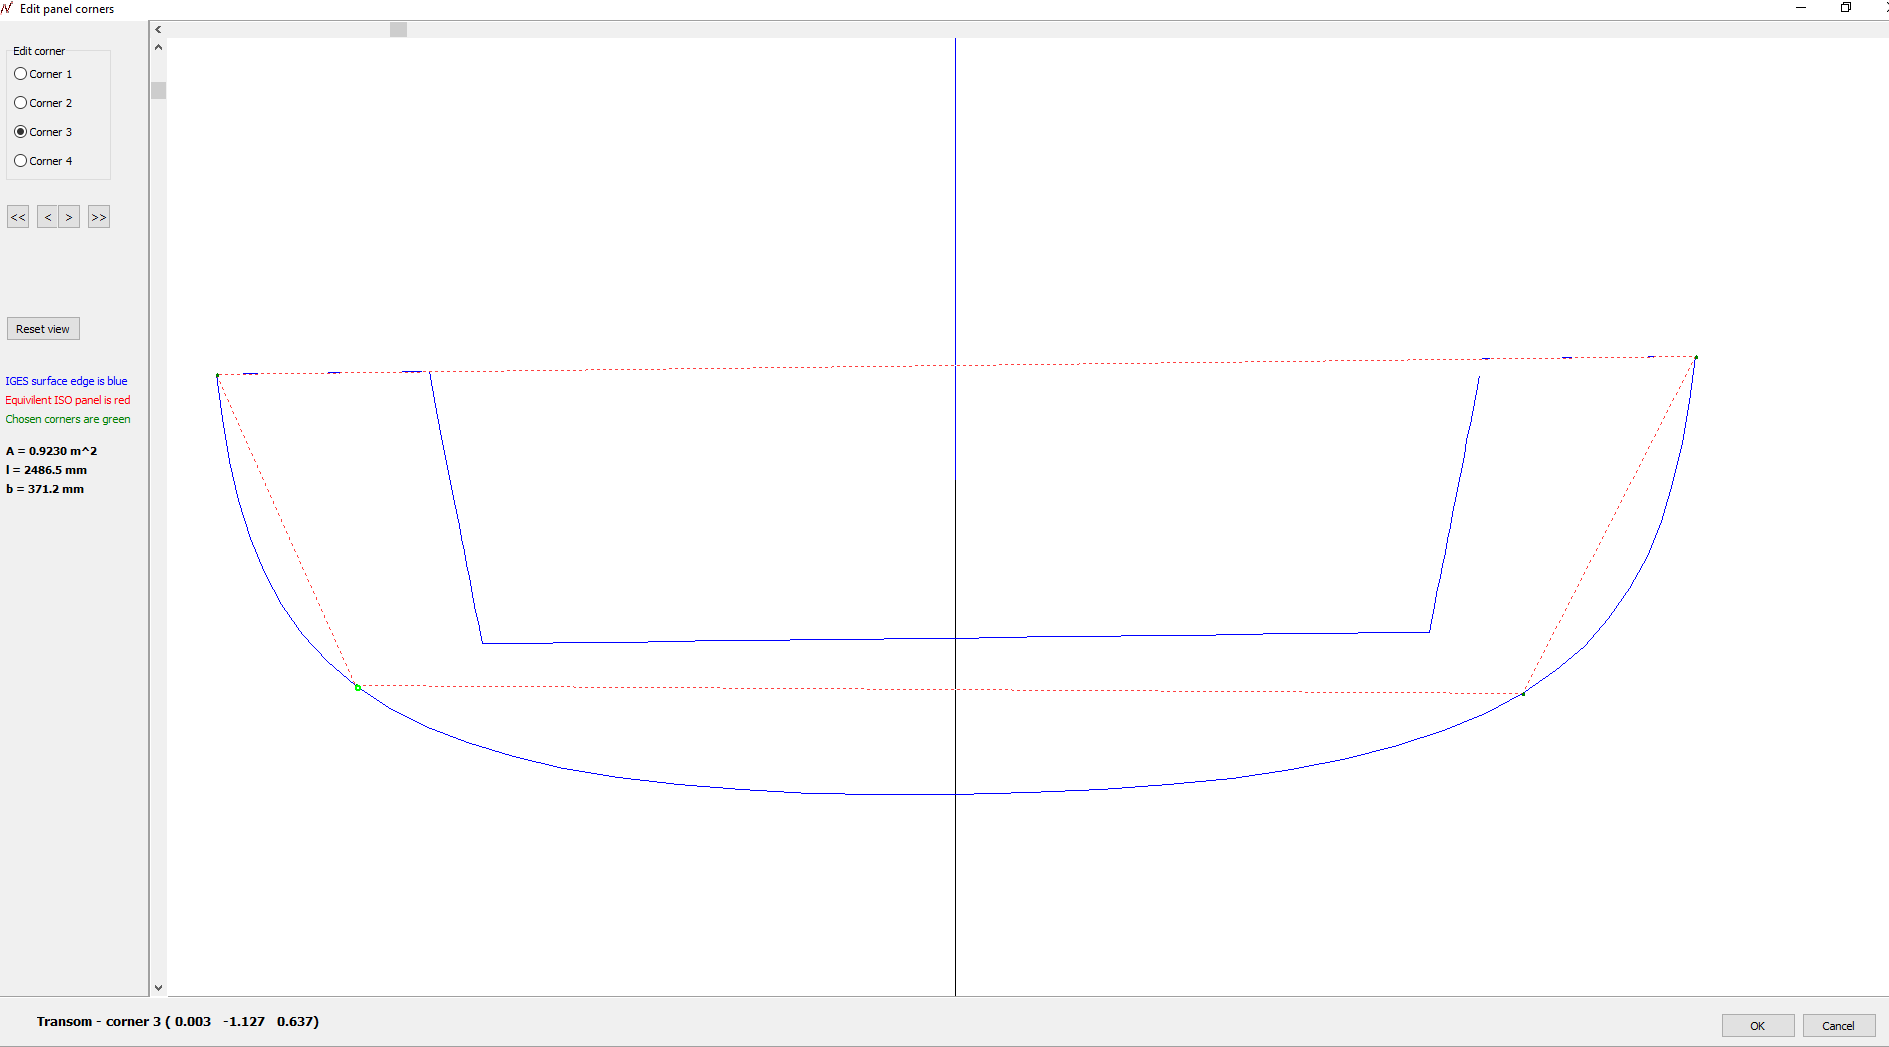
Task: Click the single-right > step button
Action: tap(69, 217)
